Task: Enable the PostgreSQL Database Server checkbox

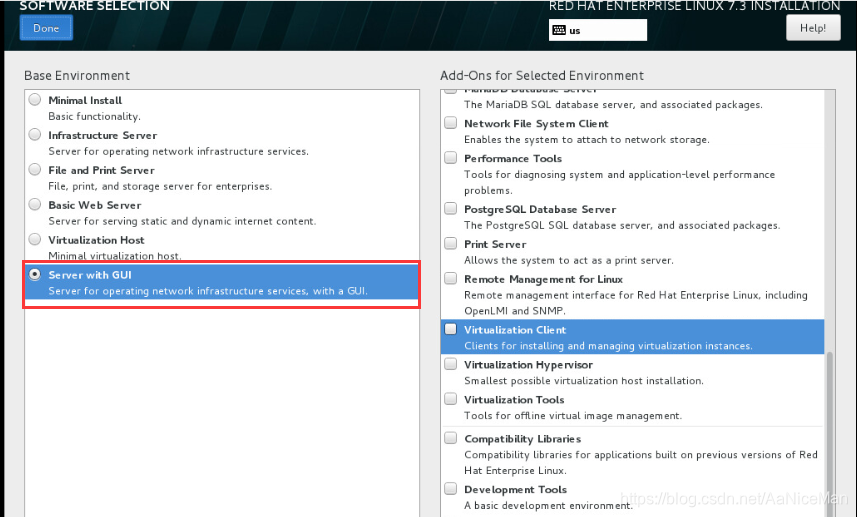Action: tap(450, 208)
